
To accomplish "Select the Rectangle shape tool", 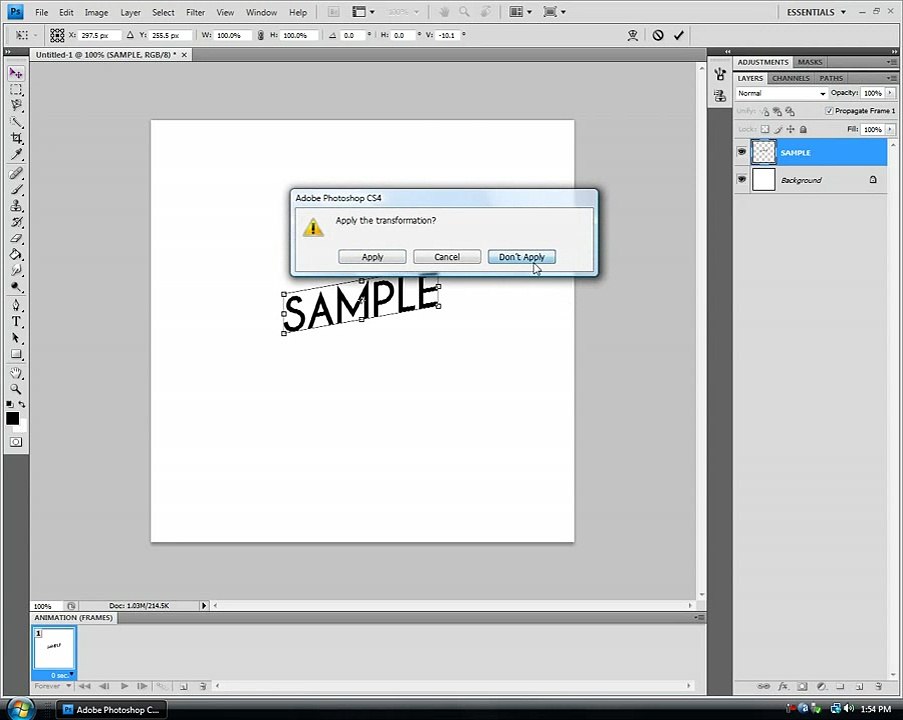I will coord(16,354).
